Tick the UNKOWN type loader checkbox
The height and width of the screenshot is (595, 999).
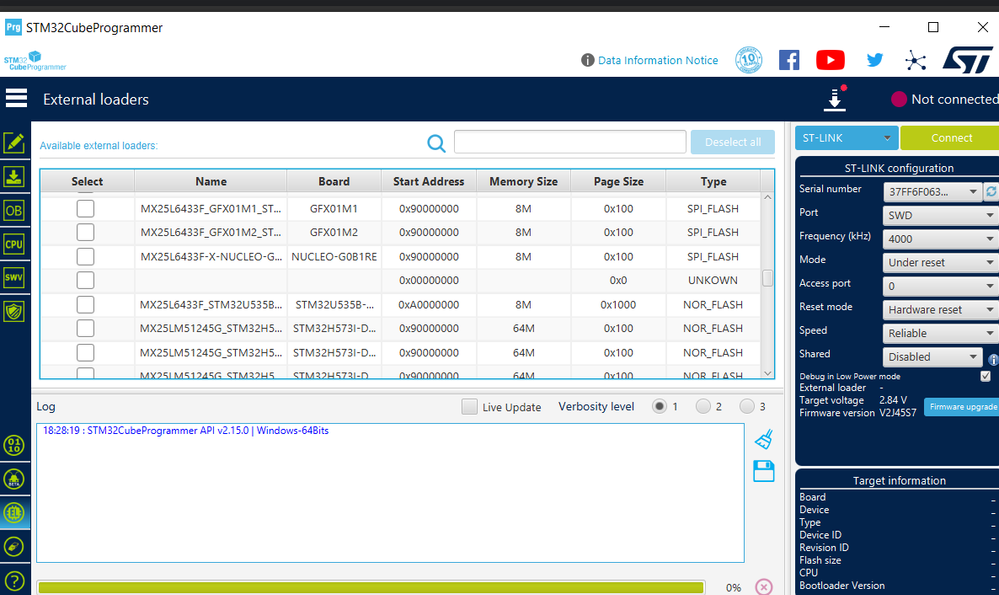85,280
